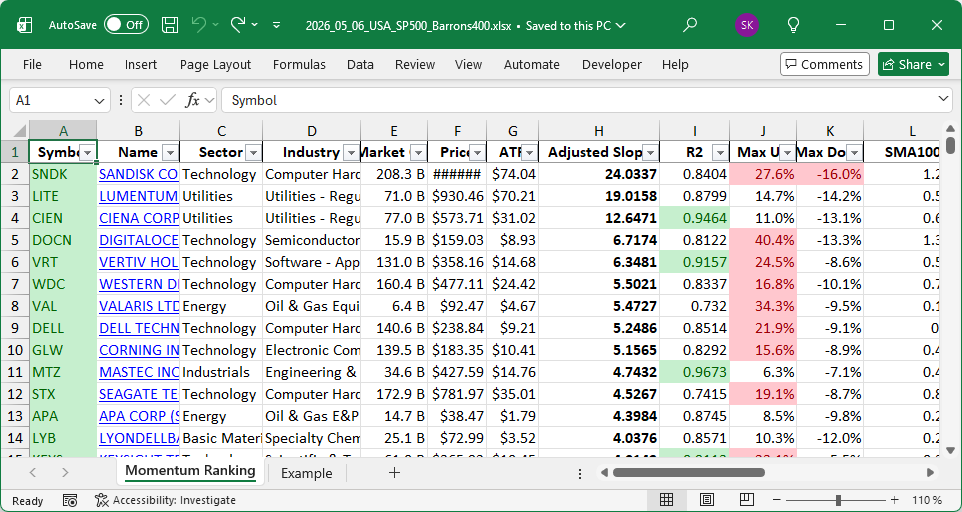Open the file name save-location dropdown
Screen dimensions: 962x512
pyautogui.click(x=620, y=26)
